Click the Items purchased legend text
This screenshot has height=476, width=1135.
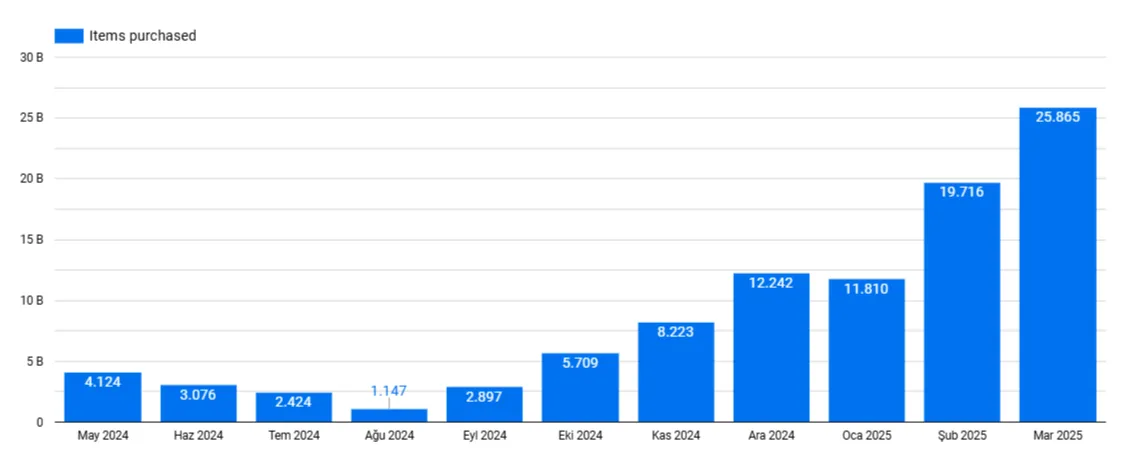[142, 36]
